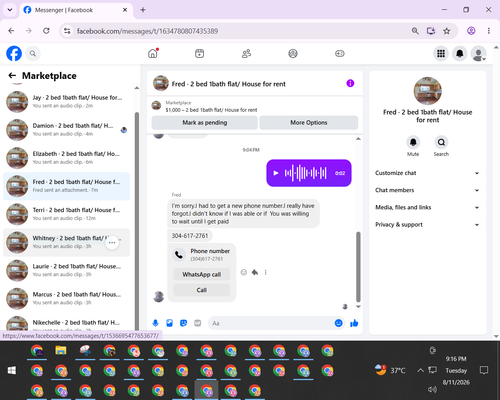This screenshot has height=400, width=500.
Task: Attach a file using the photo icon
Action: point(169,323)
